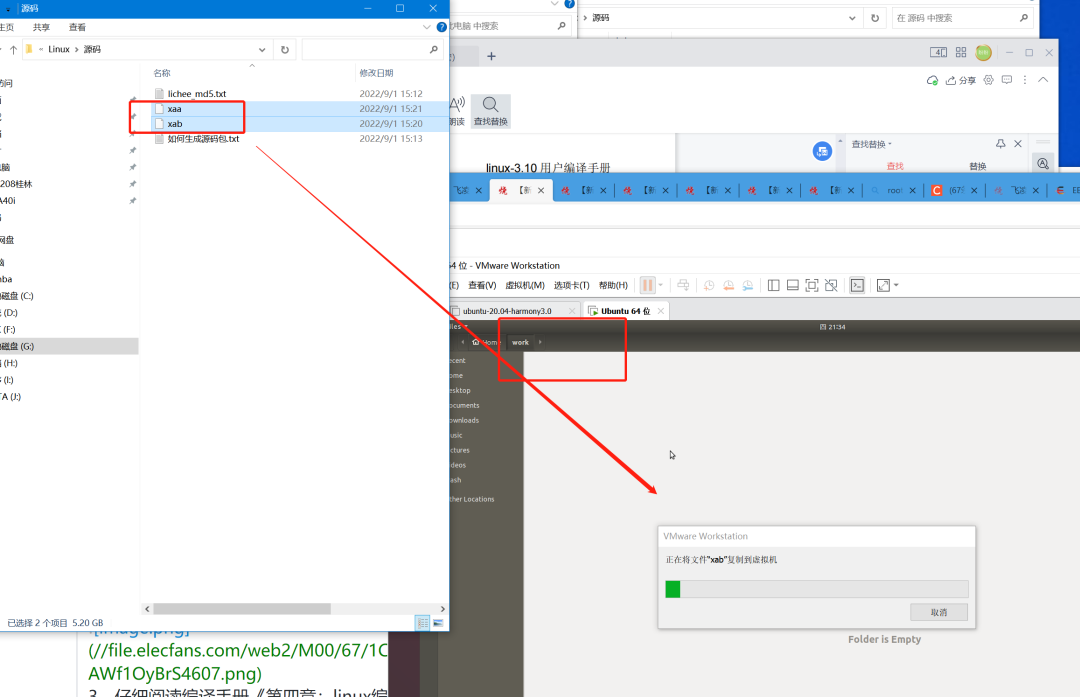Viewport: 1080px width, 697px height.
Task: Select drive (G:) in Explorer navigation pane
Action: [x=69, y=346]
